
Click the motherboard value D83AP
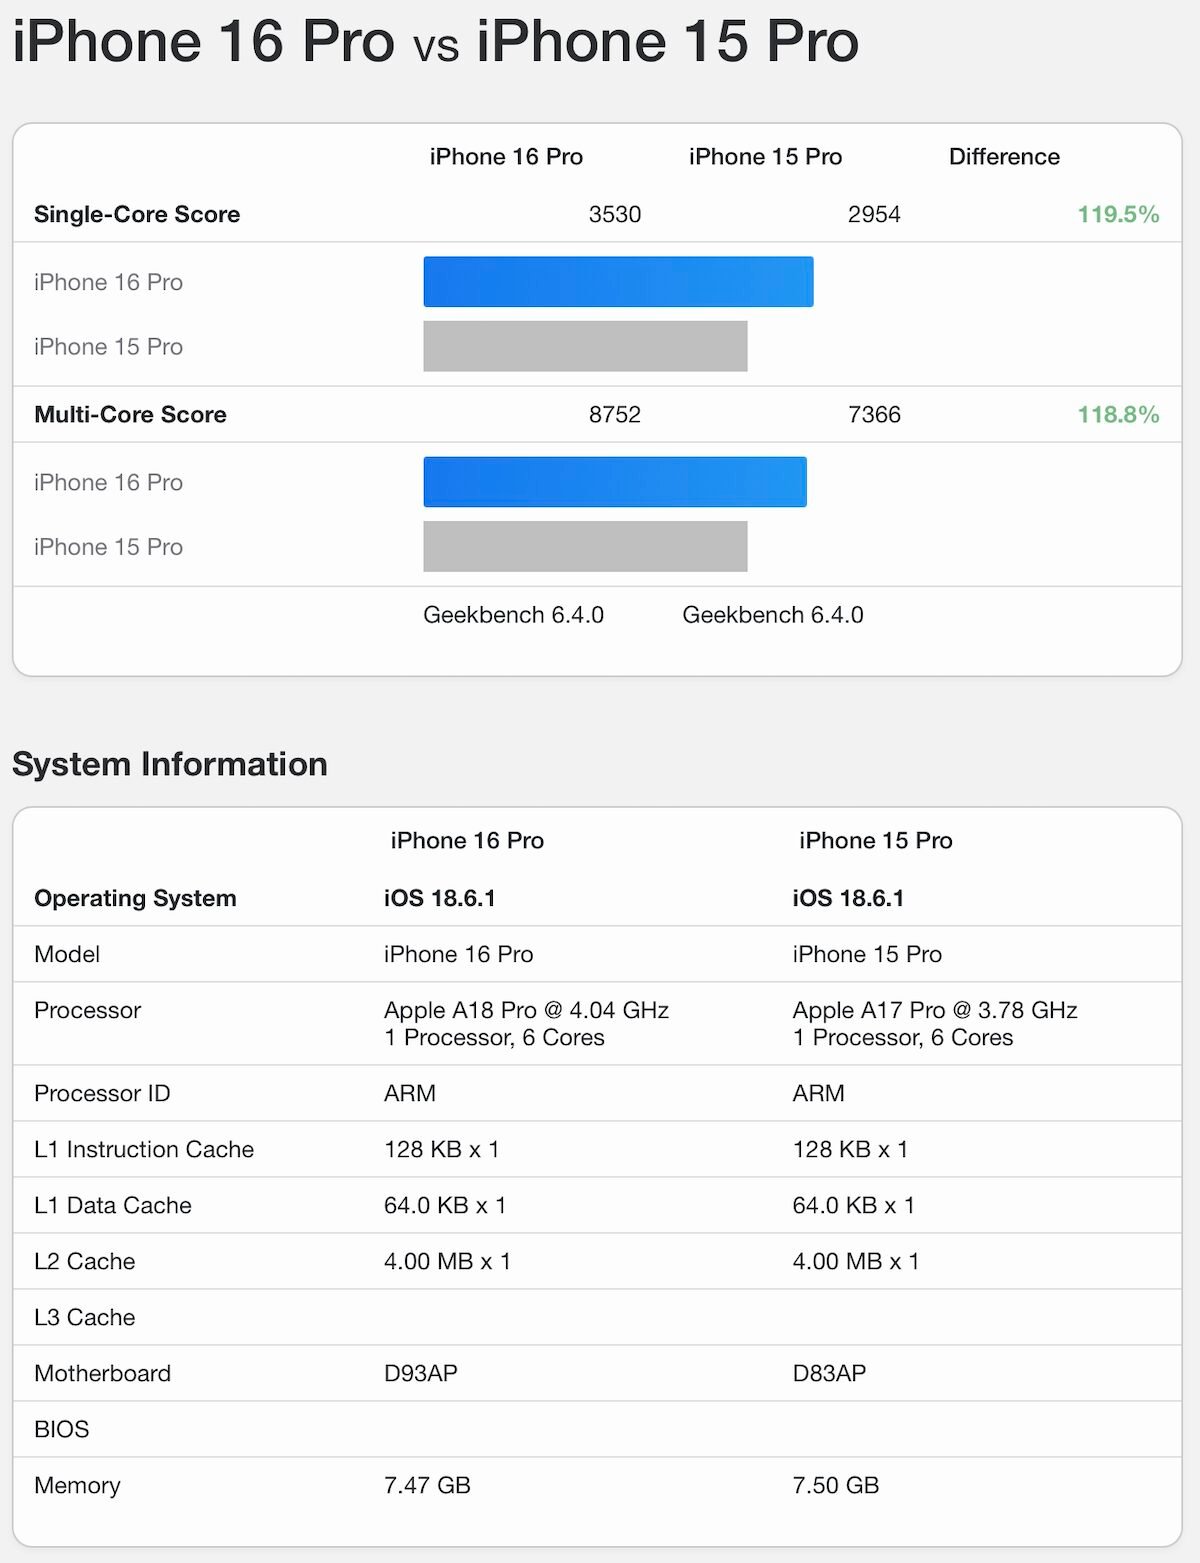click(x=829, y=1373)
